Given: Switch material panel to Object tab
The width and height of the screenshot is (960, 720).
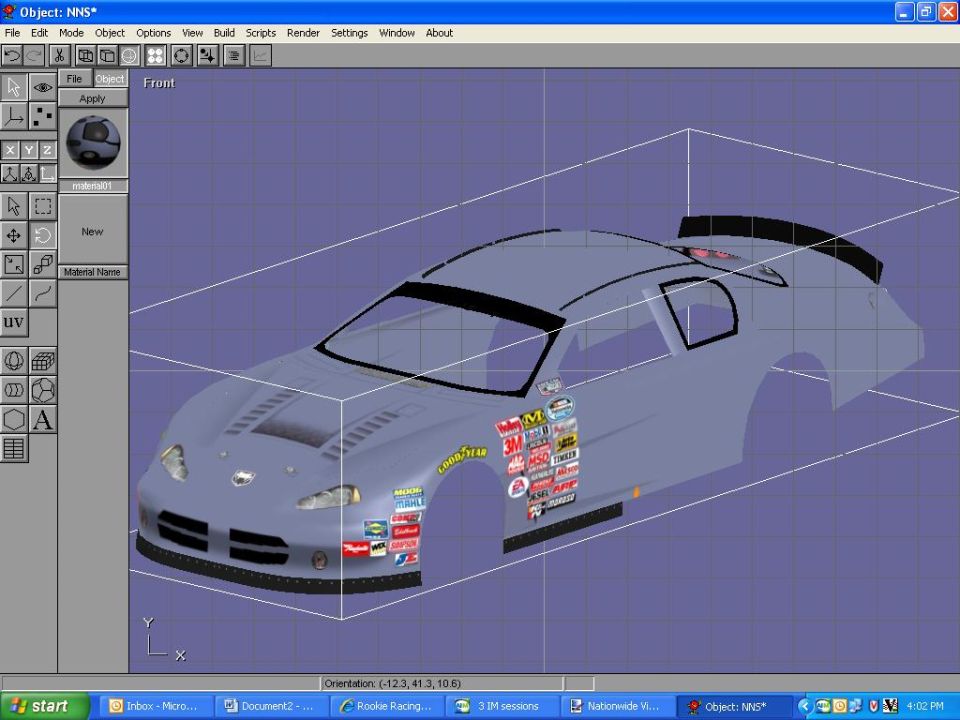Looking at the screenshot, I should [110, 78].
